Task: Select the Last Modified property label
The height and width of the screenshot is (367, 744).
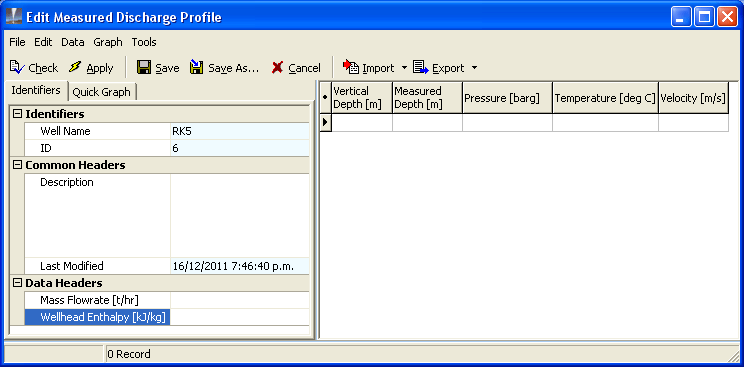Action: pos(72,266)
